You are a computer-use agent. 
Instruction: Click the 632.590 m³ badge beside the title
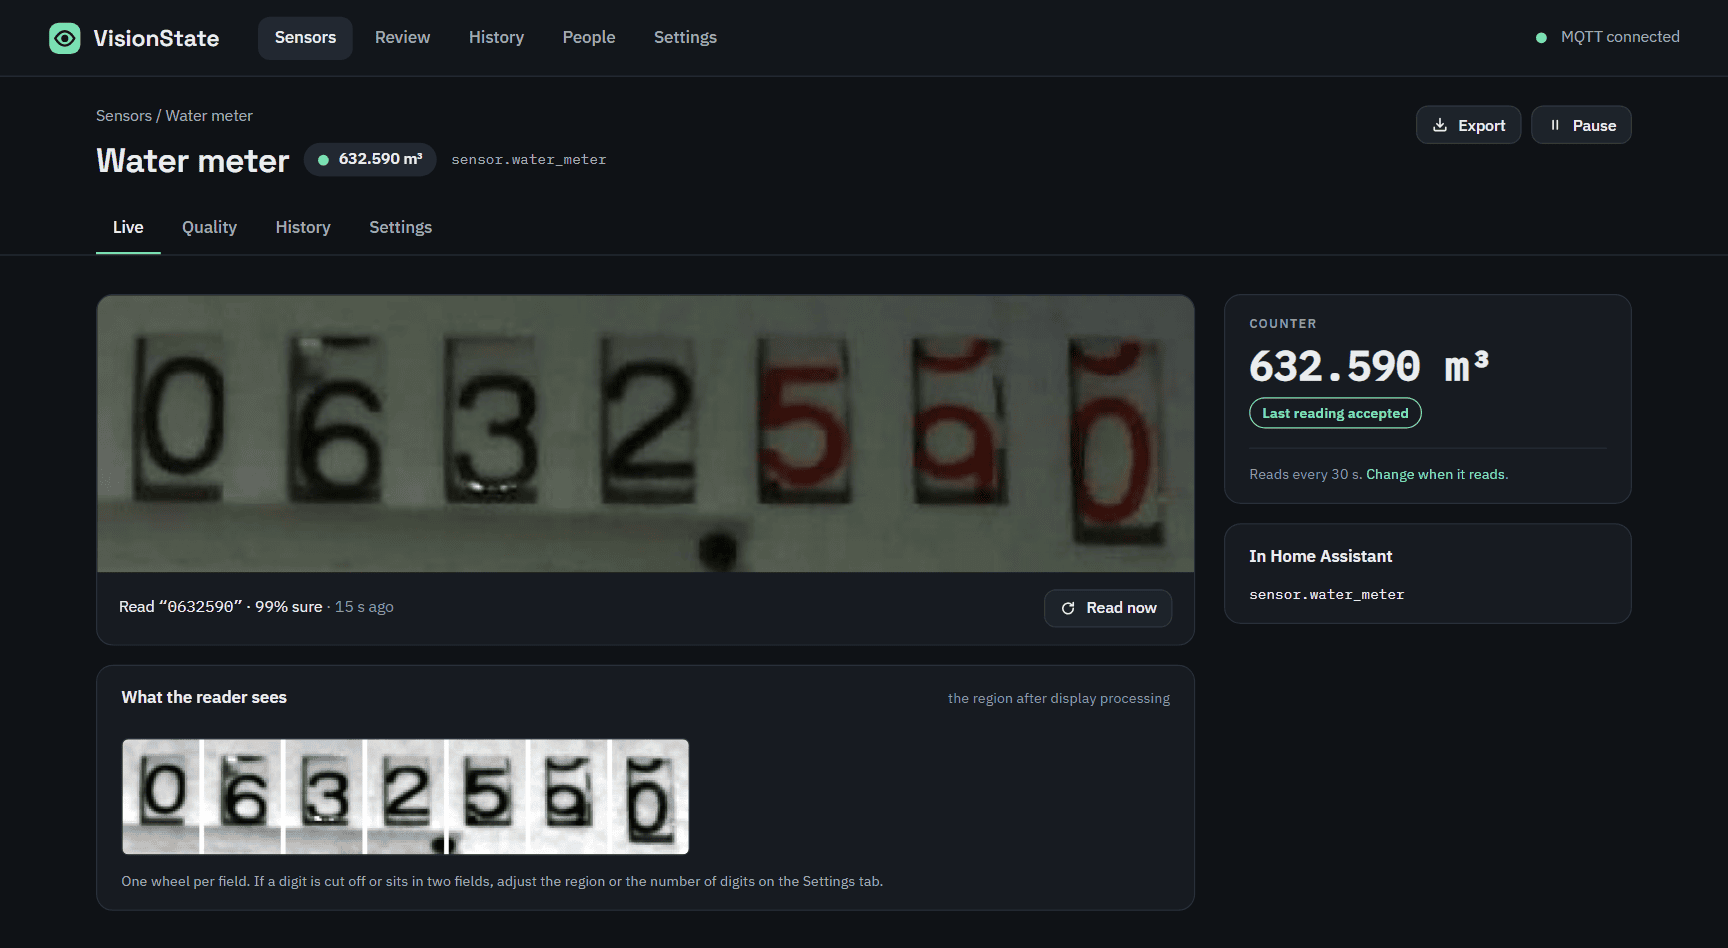pyautogui.click(x=370, y=159)
